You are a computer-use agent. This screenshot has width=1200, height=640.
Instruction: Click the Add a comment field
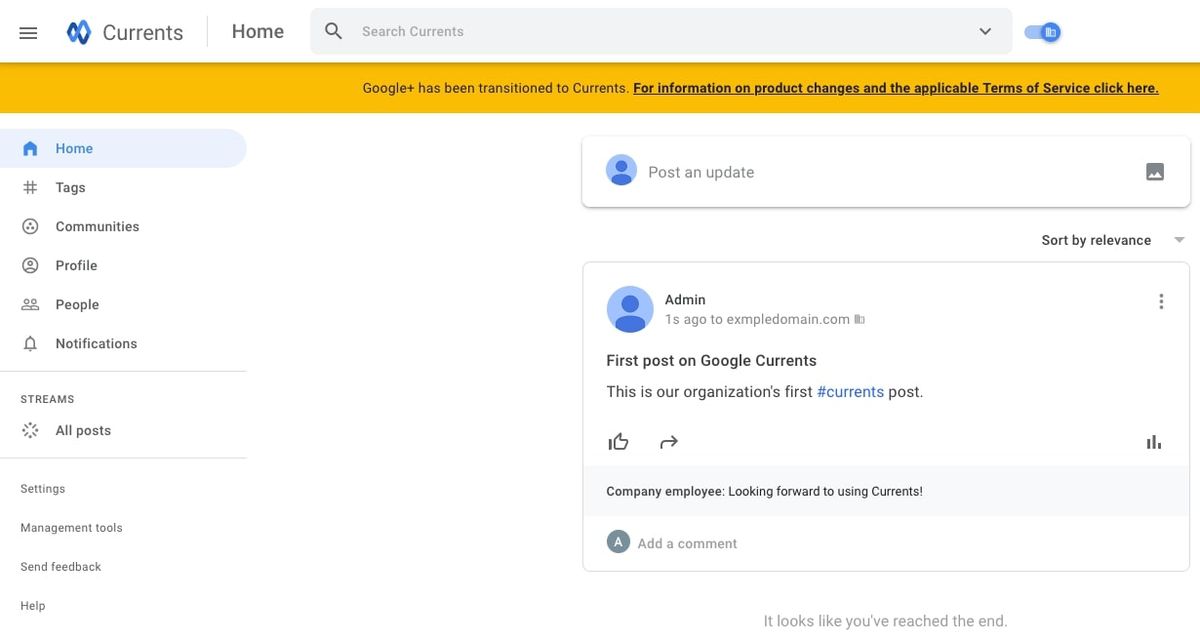(x=687, y=542)
